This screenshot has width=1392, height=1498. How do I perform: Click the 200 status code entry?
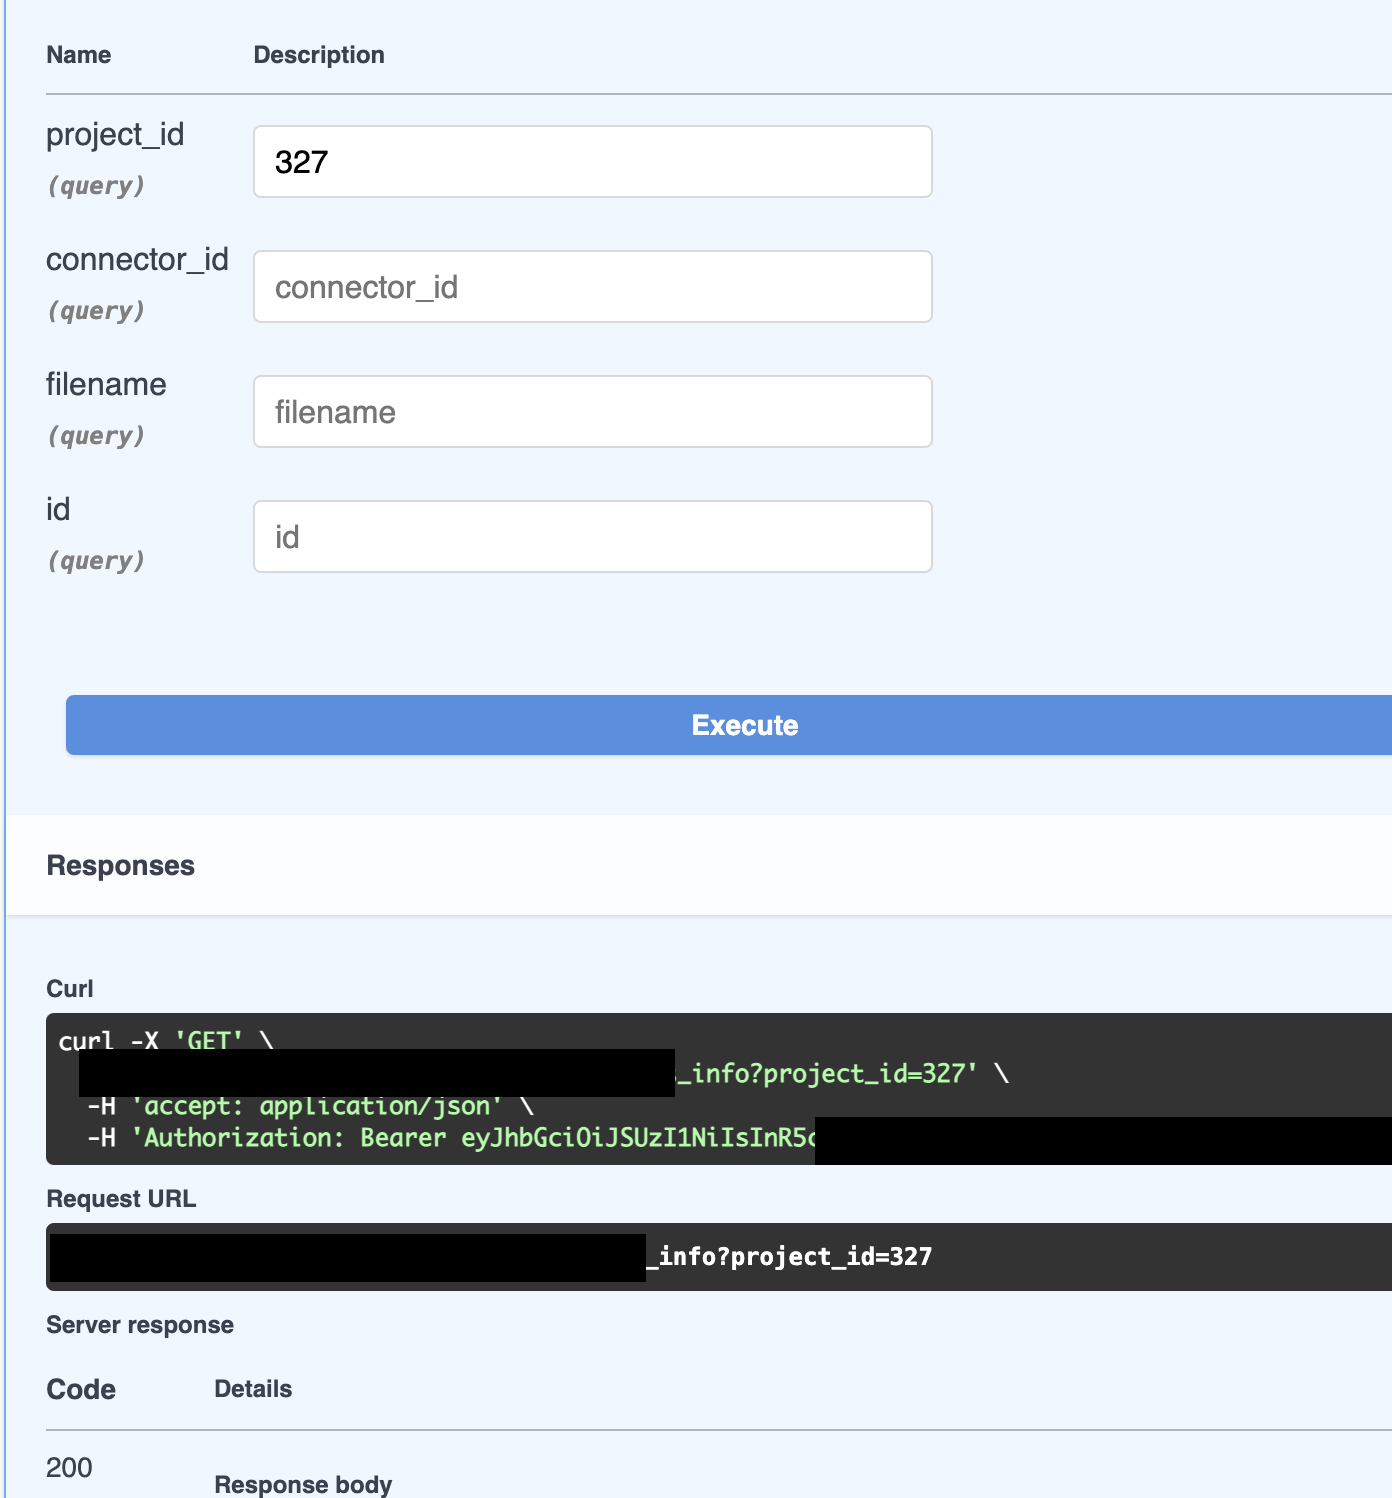69,1468
